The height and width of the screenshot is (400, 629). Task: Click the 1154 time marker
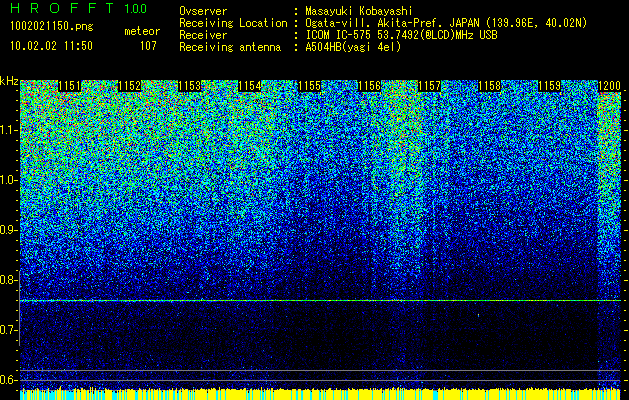[250, 86]
